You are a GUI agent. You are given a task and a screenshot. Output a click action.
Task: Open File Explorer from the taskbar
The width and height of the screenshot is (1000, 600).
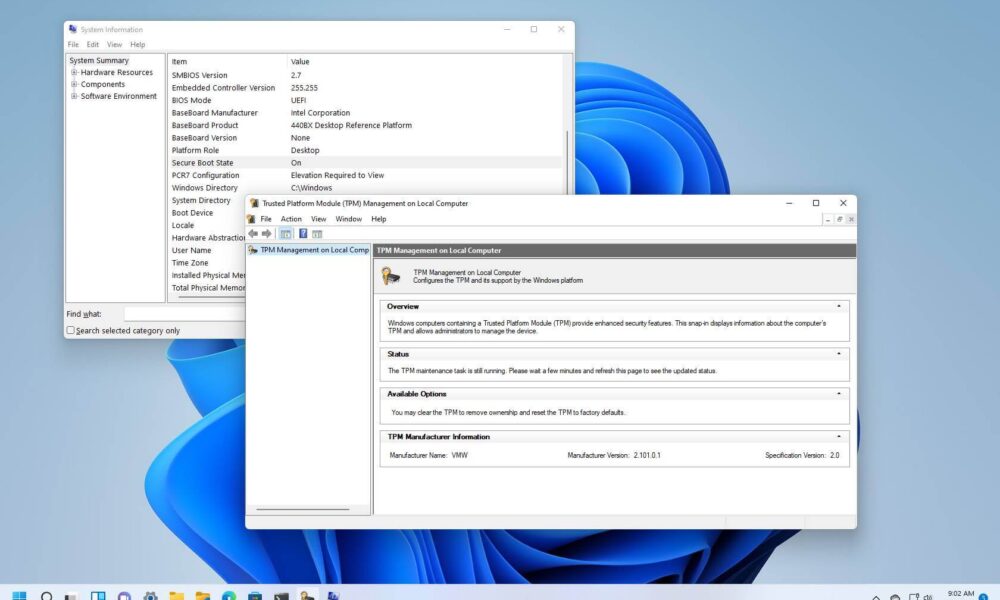[x=178, y=593]
